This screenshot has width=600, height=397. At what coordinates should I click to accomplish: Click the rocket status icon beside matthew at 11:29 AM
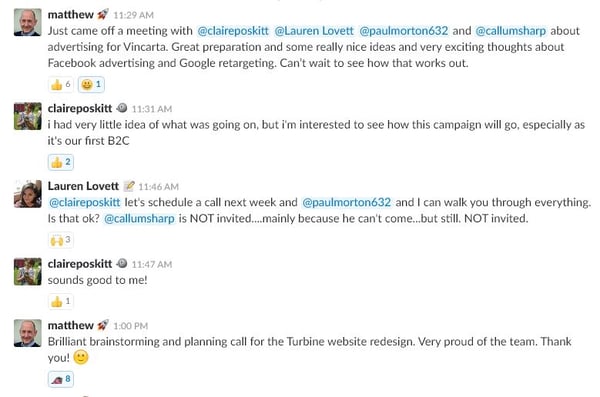click(103, 15)
